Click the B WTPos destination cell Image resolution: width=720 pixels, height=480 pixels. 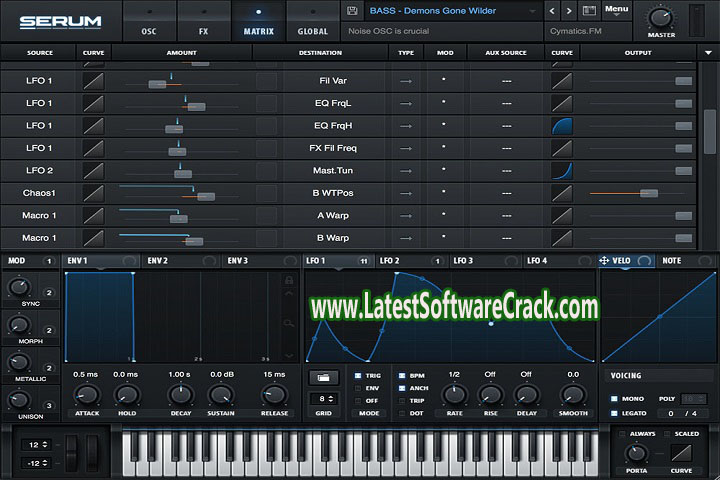click(333, 193)
